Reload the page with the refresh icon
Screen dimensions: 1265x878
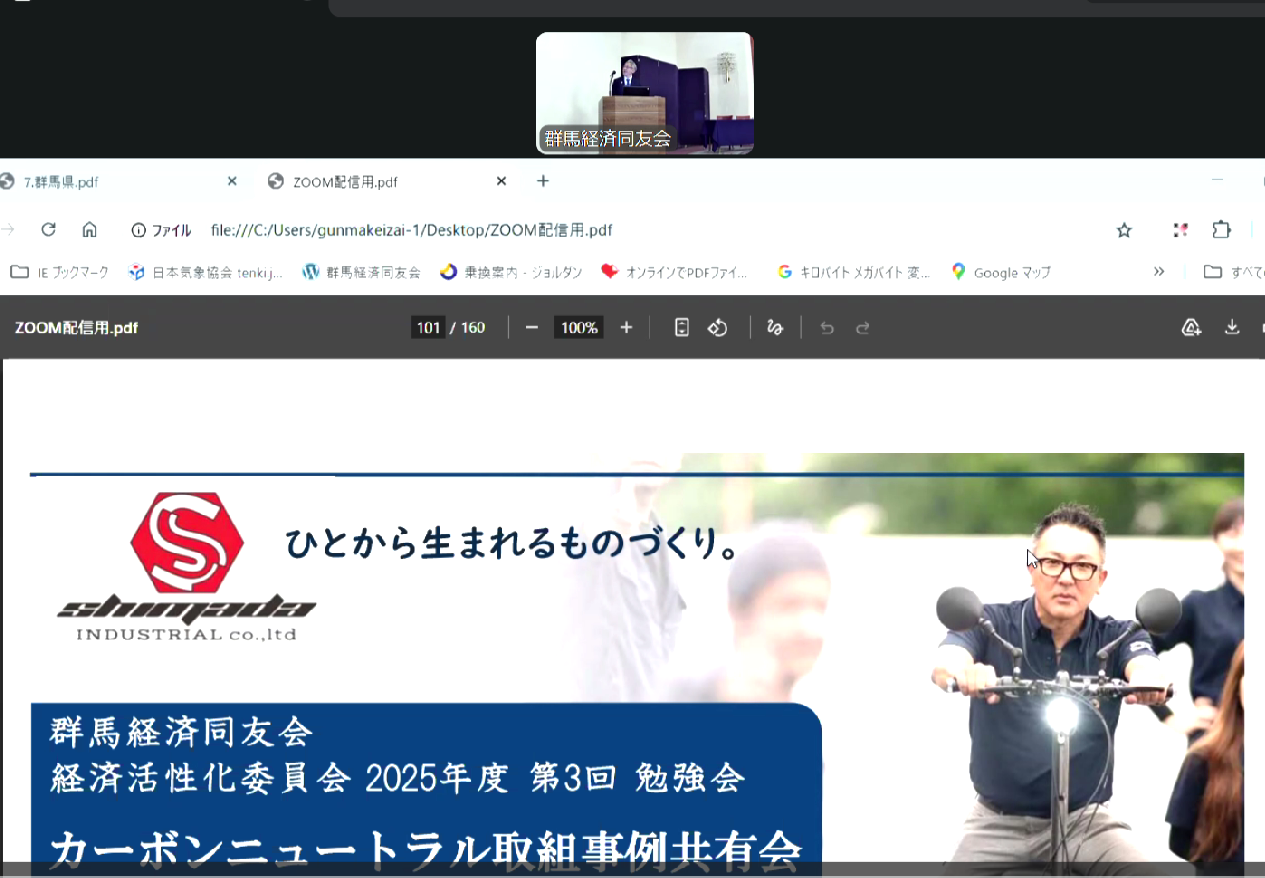pos(48,230)
